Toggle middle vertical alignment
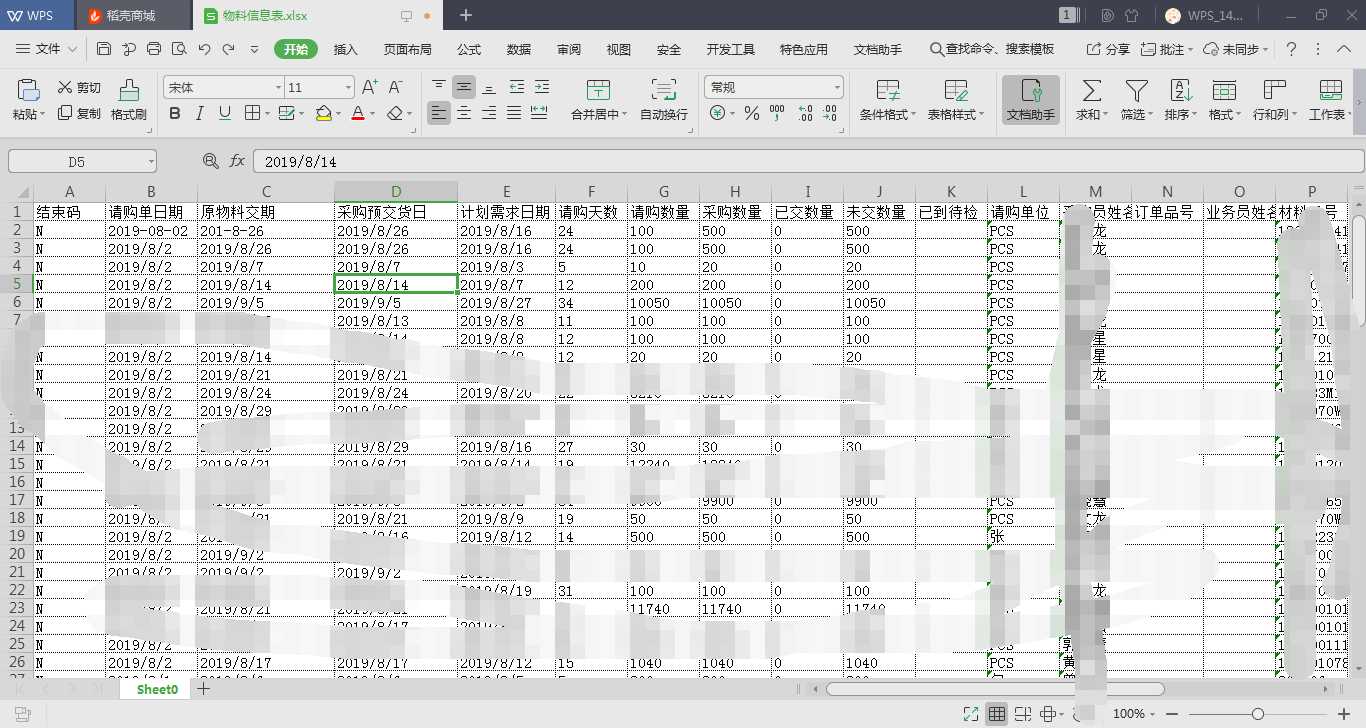 pyautogui.click(x=464, y=88)
